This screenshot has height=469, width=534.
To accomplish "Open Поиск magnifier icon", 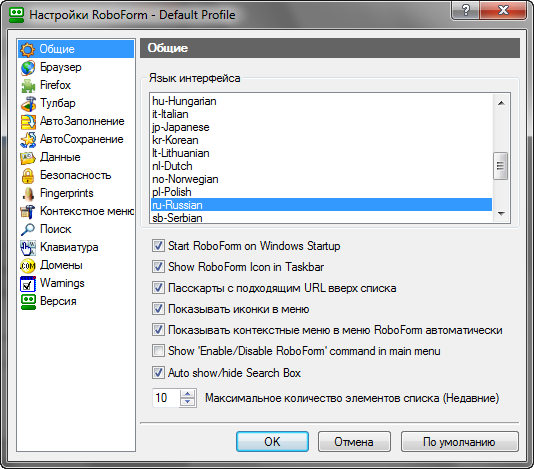I will click(x=28, y=229).
